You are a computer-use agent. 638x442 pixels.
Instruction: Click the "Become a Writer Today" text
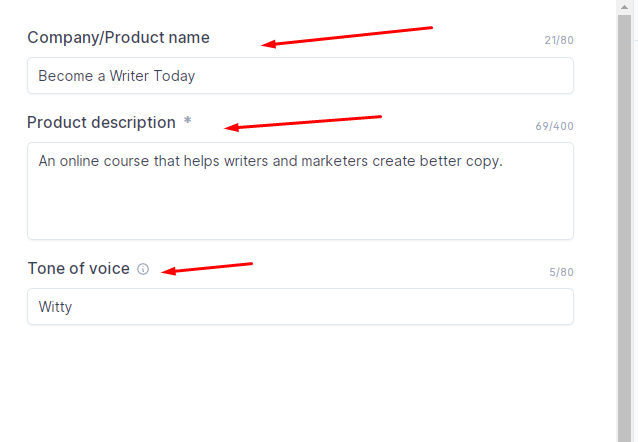[x=117, y=76]
